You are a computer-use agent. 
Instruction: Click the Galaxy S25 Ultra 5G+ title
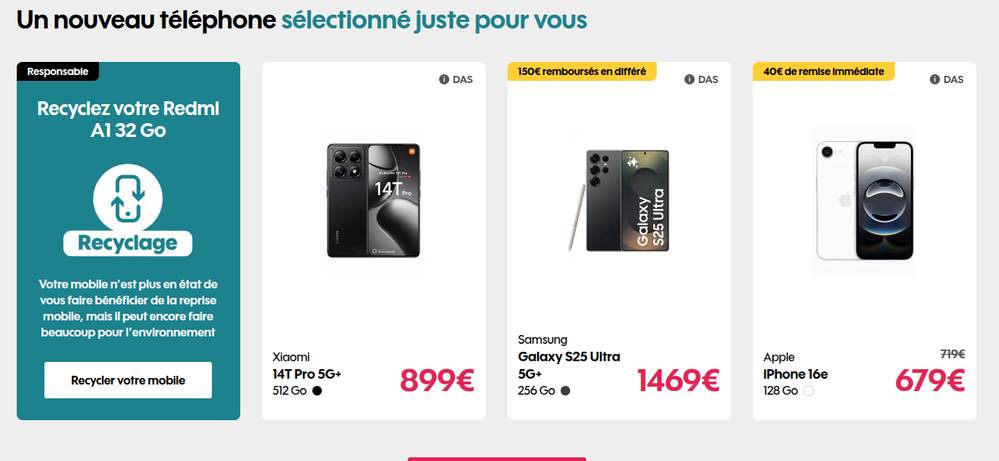[x=569, y=365]
